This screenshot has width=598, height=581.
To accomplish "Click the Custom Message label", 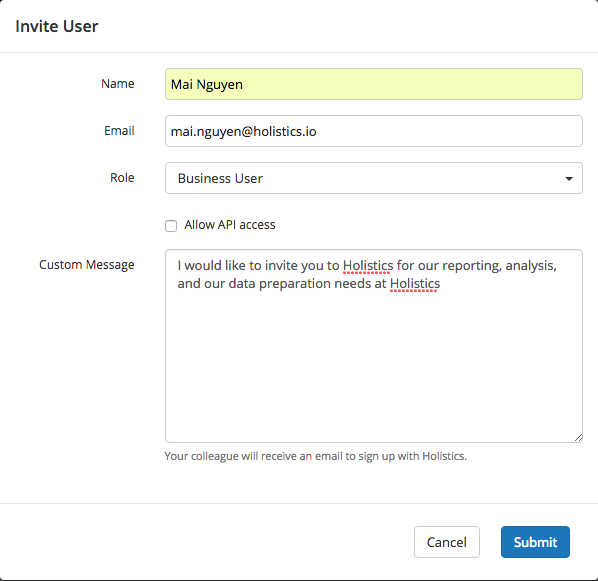I will [87, 264].
